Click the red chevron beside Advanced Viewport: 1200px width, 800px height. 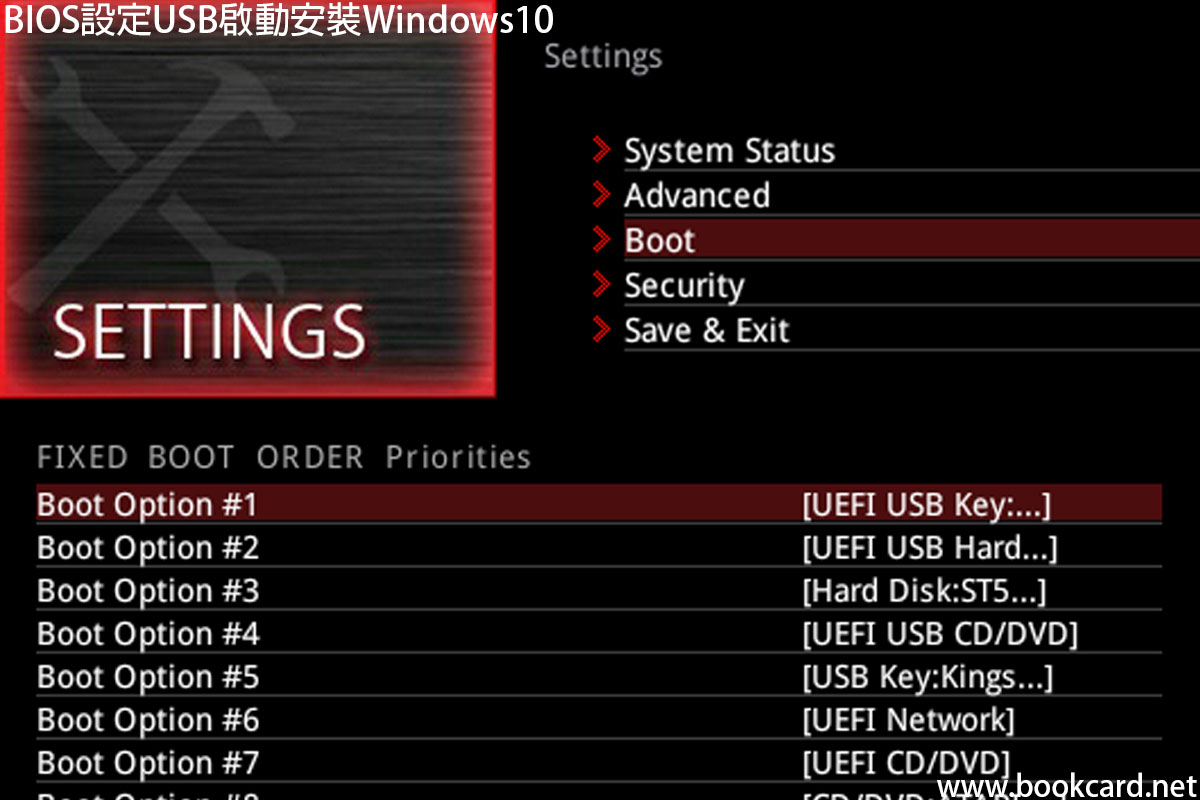point(601,194)
